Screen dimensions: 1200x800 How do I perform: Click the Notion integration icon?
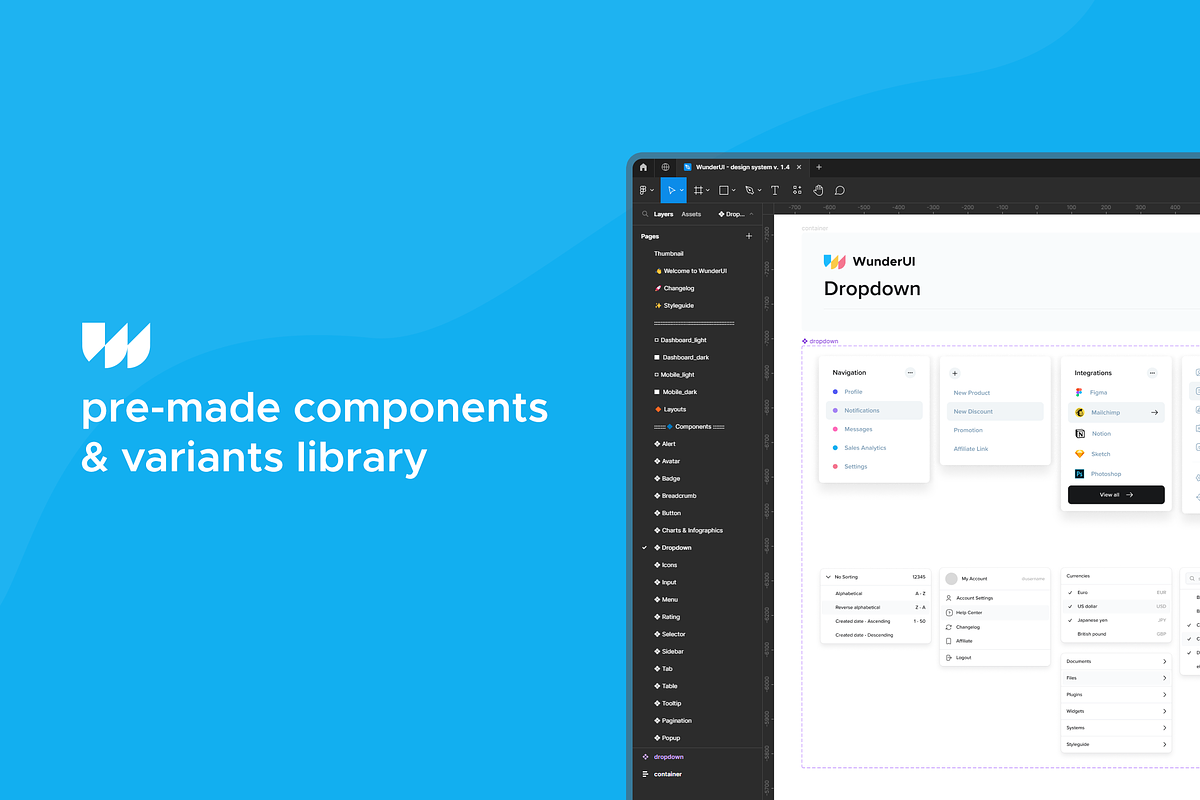pos(1080,434)
